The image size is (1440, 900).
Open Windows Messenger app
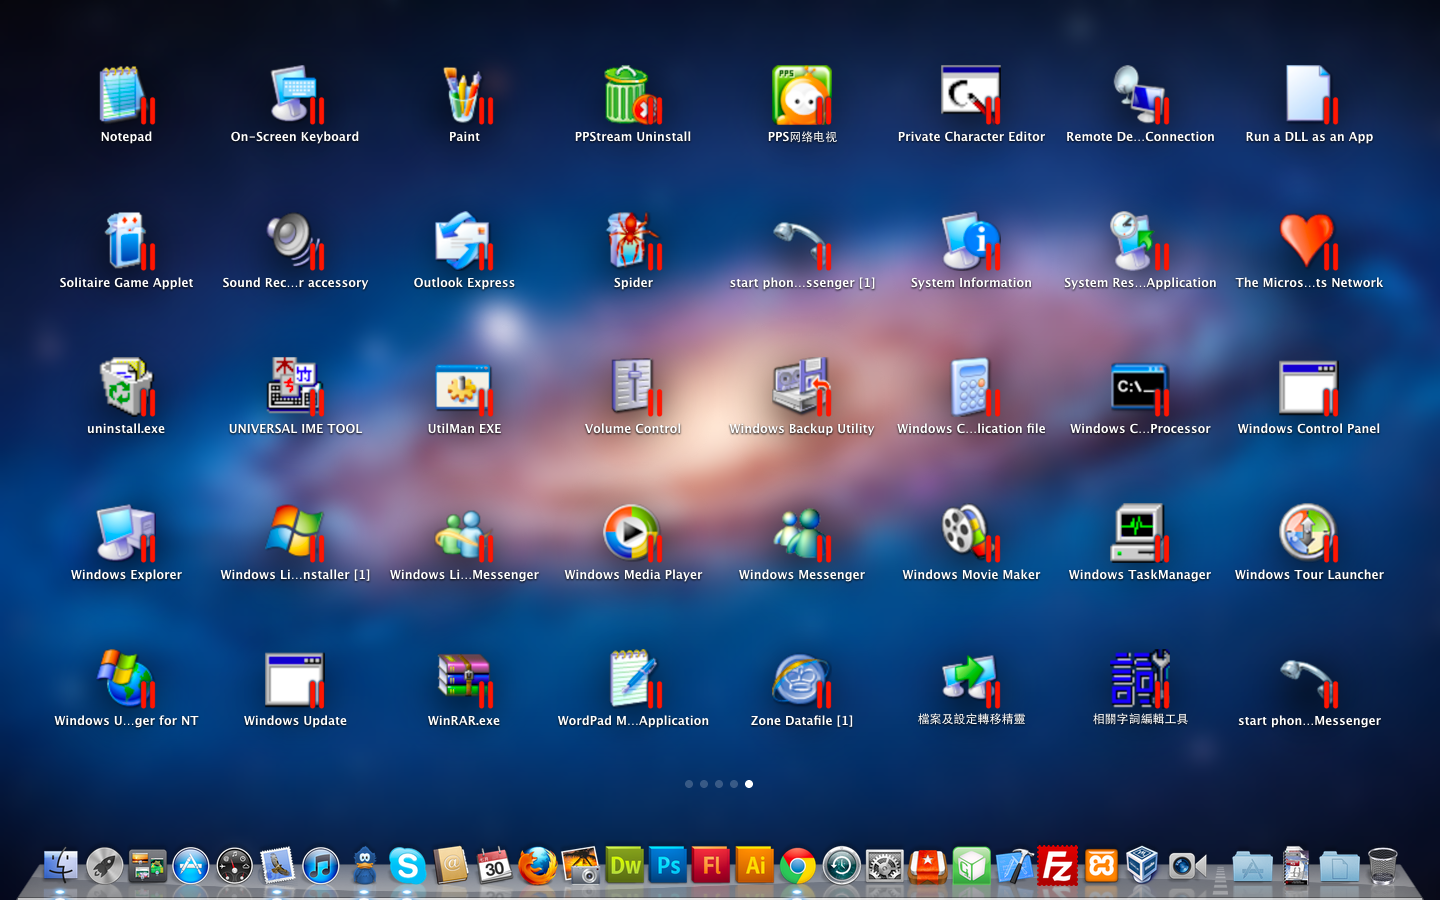(x=802, y=533)
